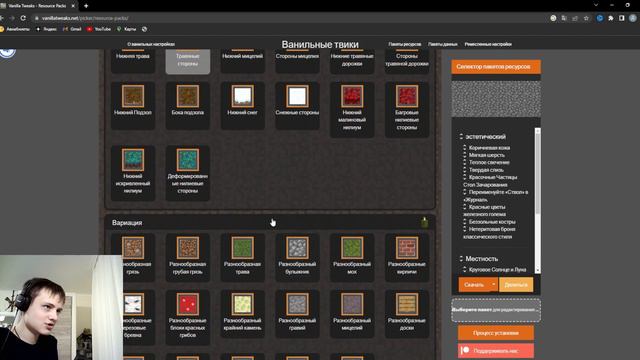This screenshot has width=640, height=360.
Task: Click the Делиться share button
Action: click(516, 284)
